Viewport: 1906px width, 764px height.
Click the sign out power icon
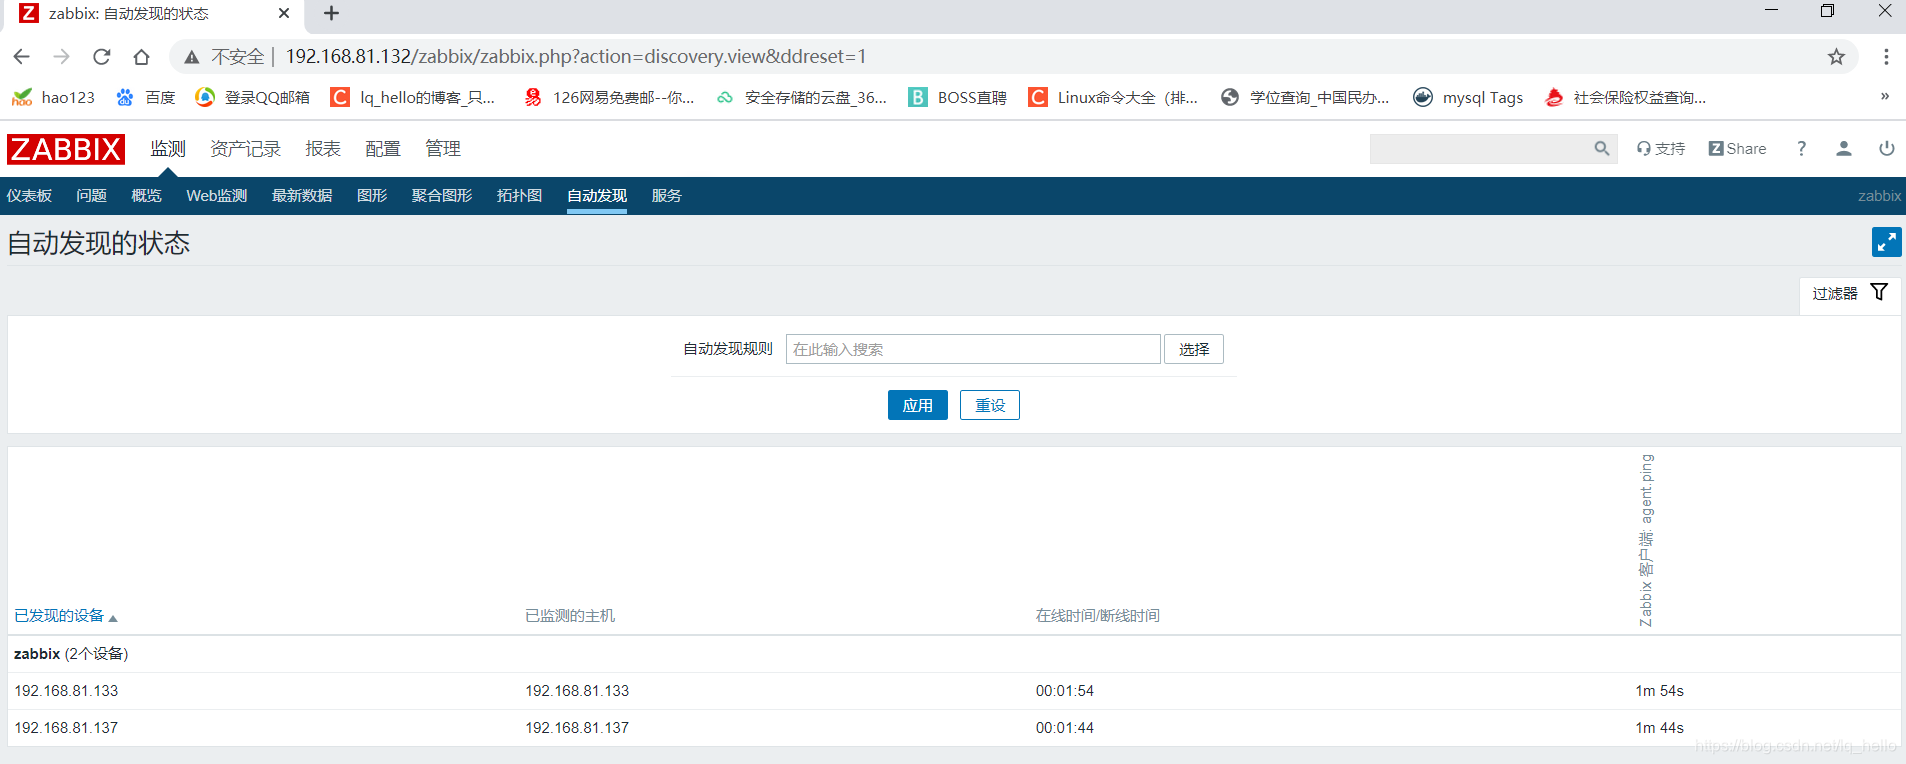point(1886,149)
